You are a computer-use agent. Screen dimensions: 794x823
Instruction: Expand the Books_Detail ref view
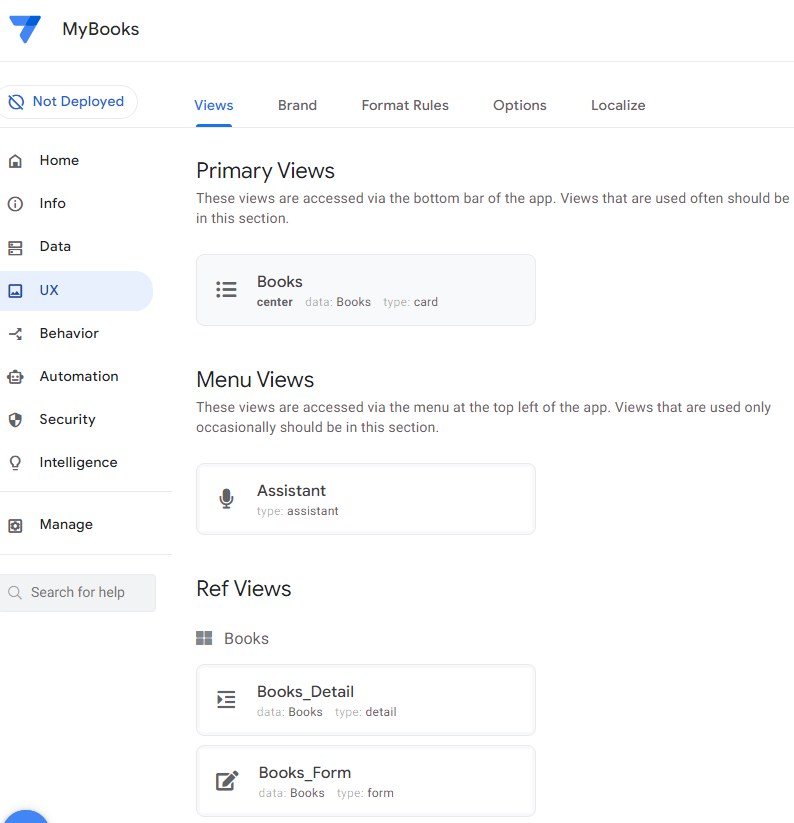click(365, 700)
